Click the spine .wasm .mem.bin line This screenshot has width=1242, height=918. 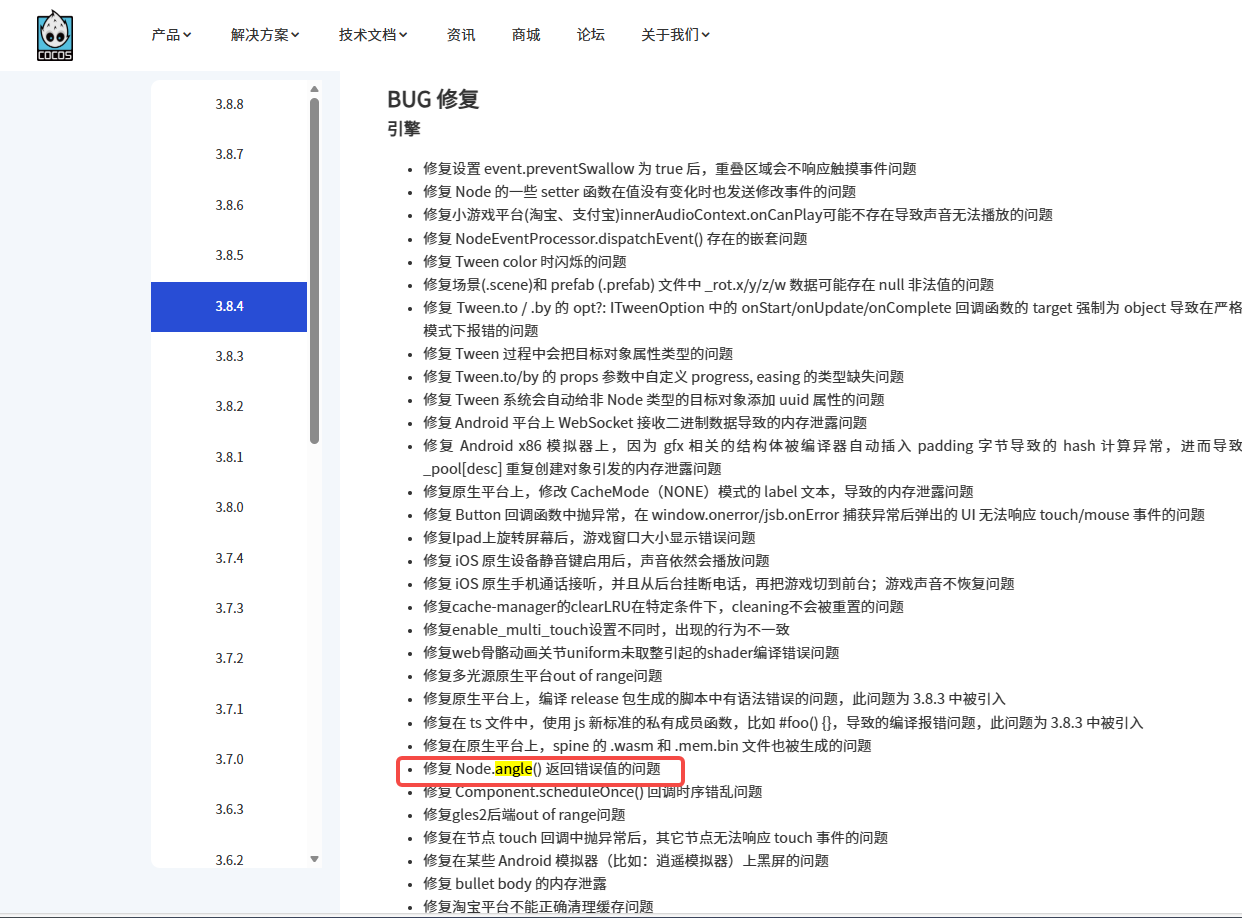tap(647, 745)
